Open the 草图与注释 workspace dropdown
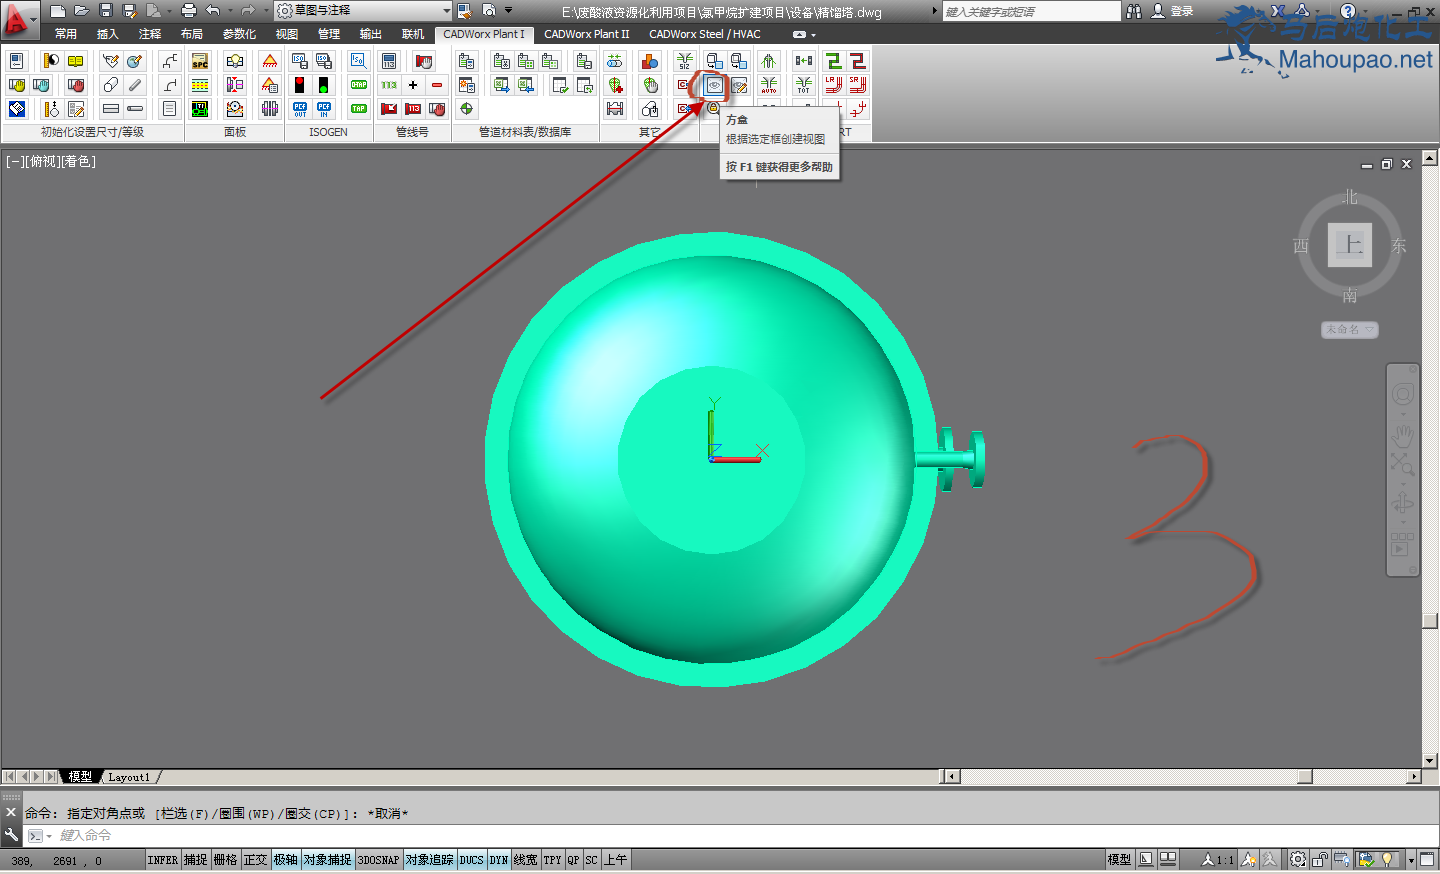 (x=364, y=11)
